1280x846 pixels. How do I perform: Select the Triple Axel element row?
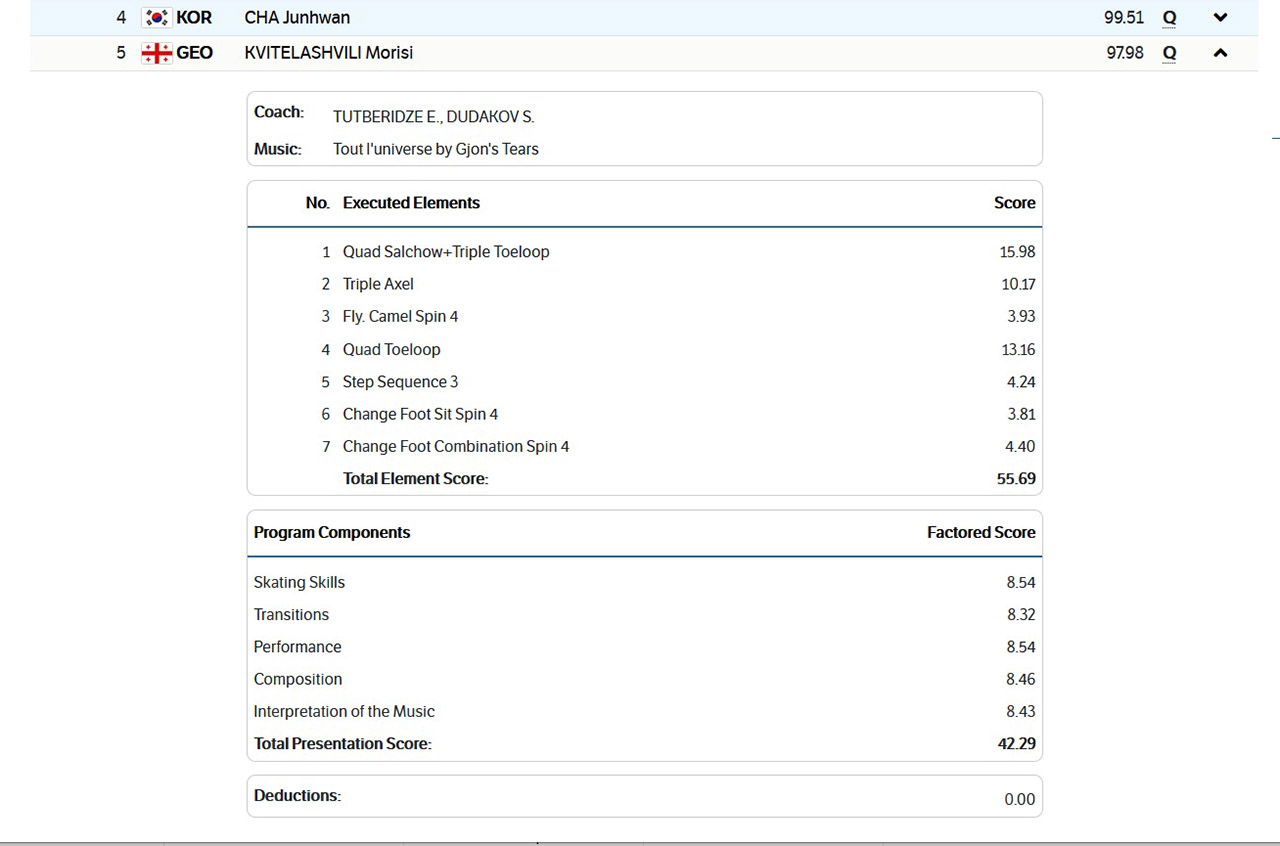point(378,284)
